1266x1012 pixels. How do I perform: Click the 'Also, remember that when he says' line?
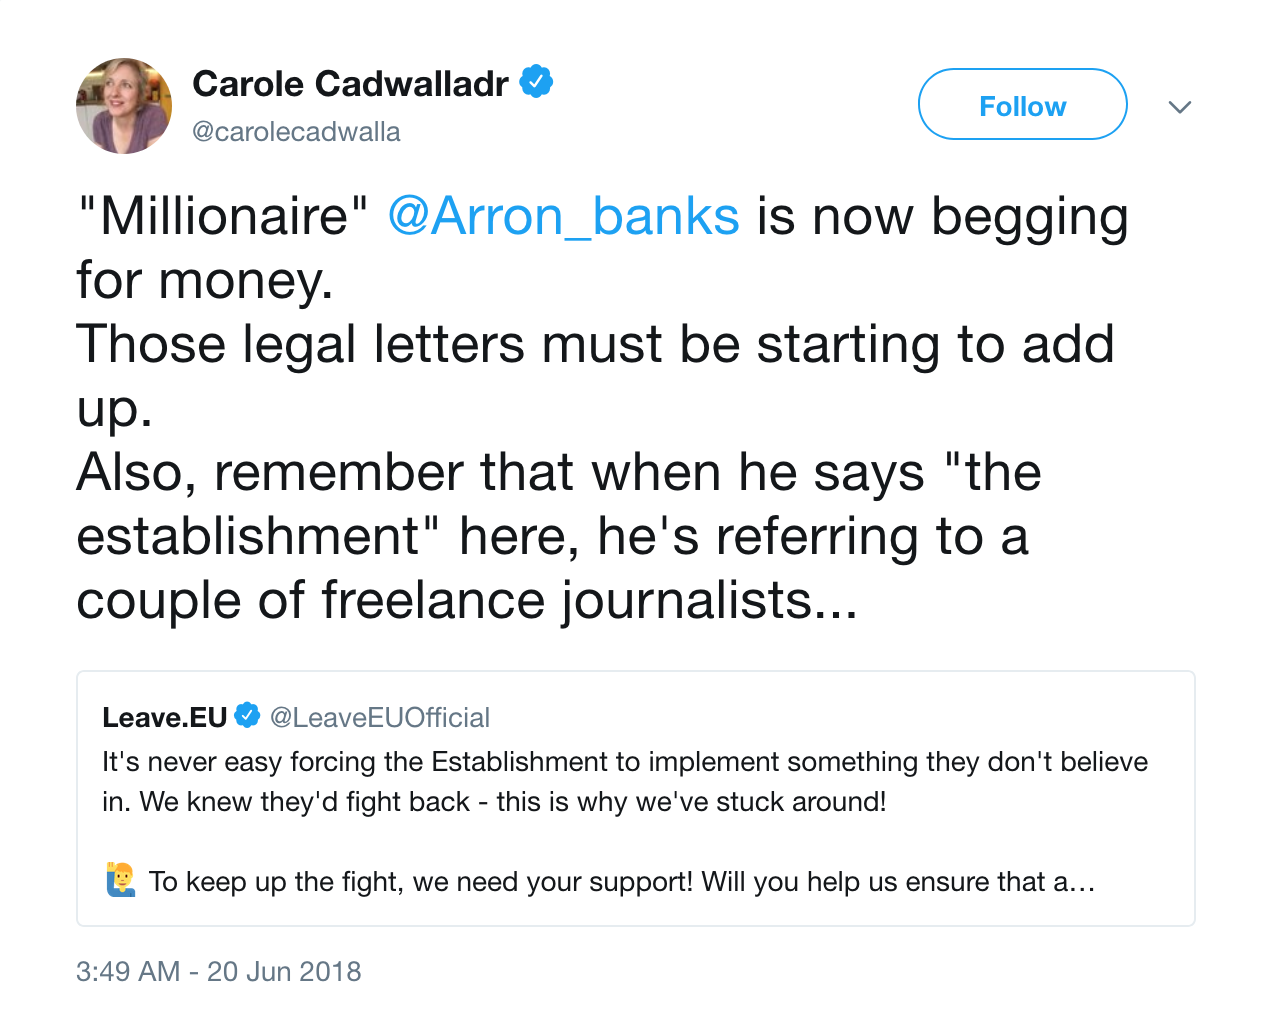coord(559,472)
